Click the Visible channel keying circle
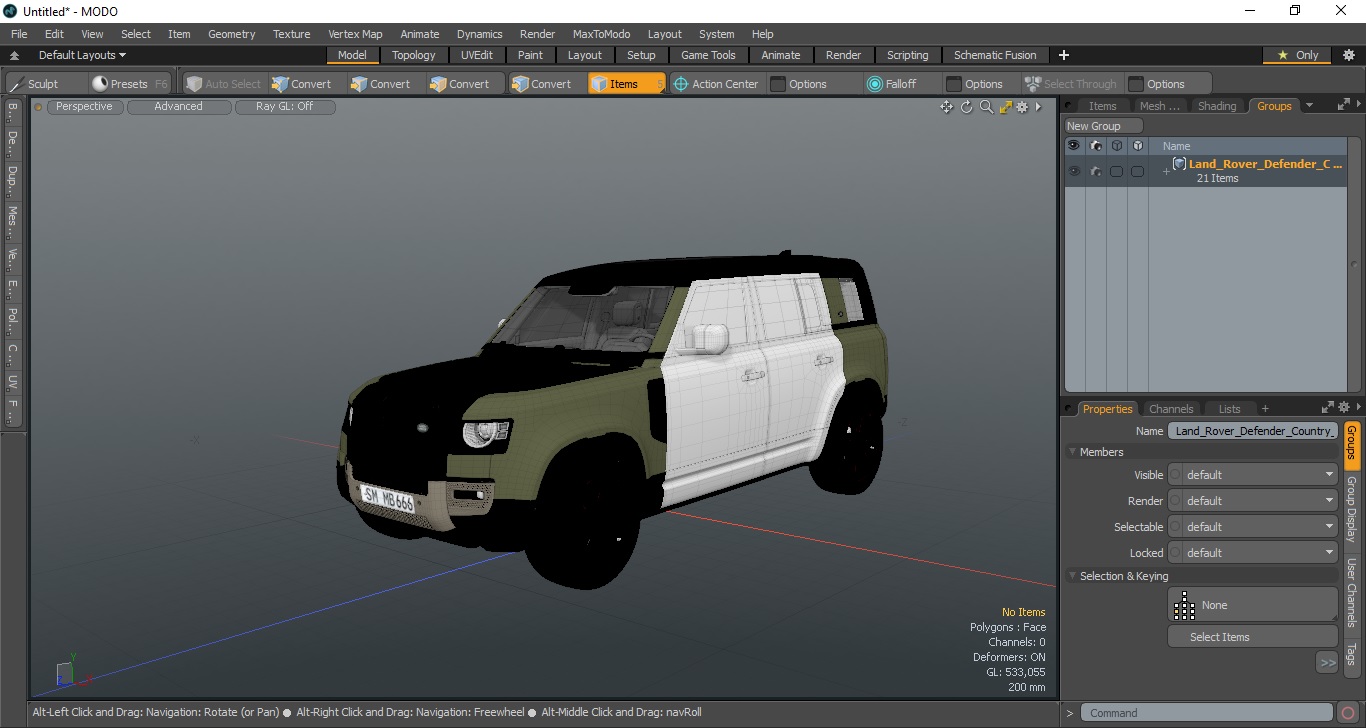Viewport: 1366px width, 728px height. [1175, 475]
